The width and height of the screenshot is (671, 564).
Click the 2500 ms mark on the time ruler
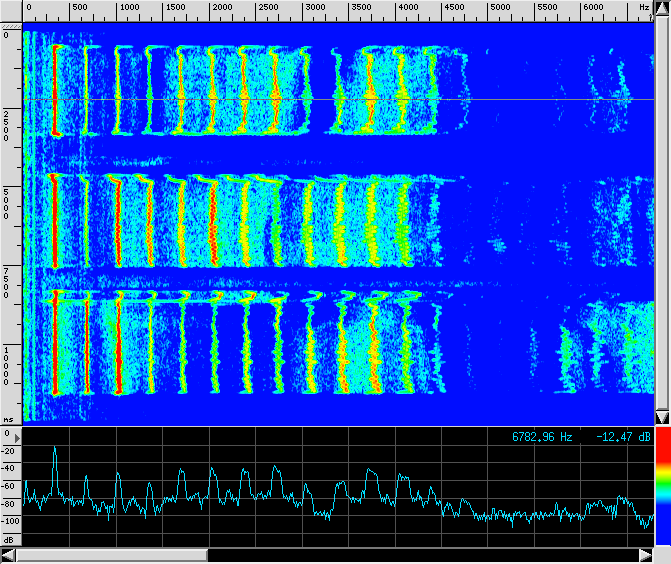pyautogui.click(x=8, y=127)
